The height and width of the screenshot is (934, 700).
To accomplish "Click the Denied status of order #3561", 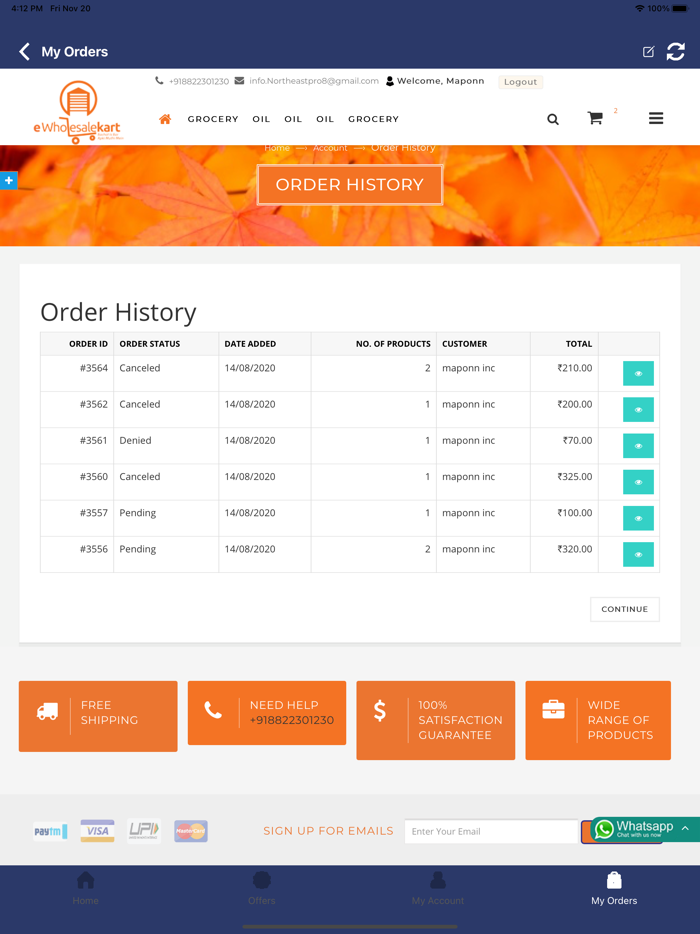I will click(x=135, y=440).
